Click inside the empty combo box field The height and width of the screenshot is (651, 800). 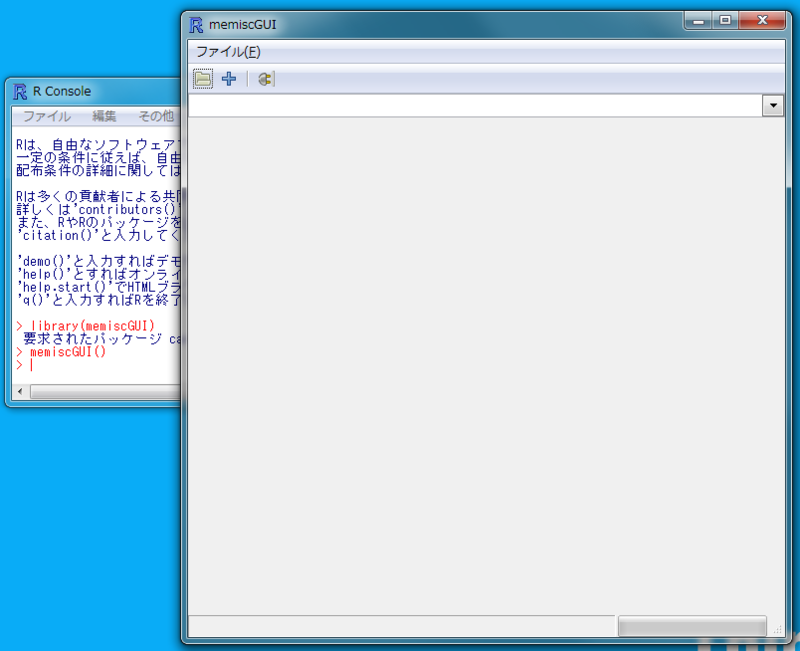coord(475,106)
